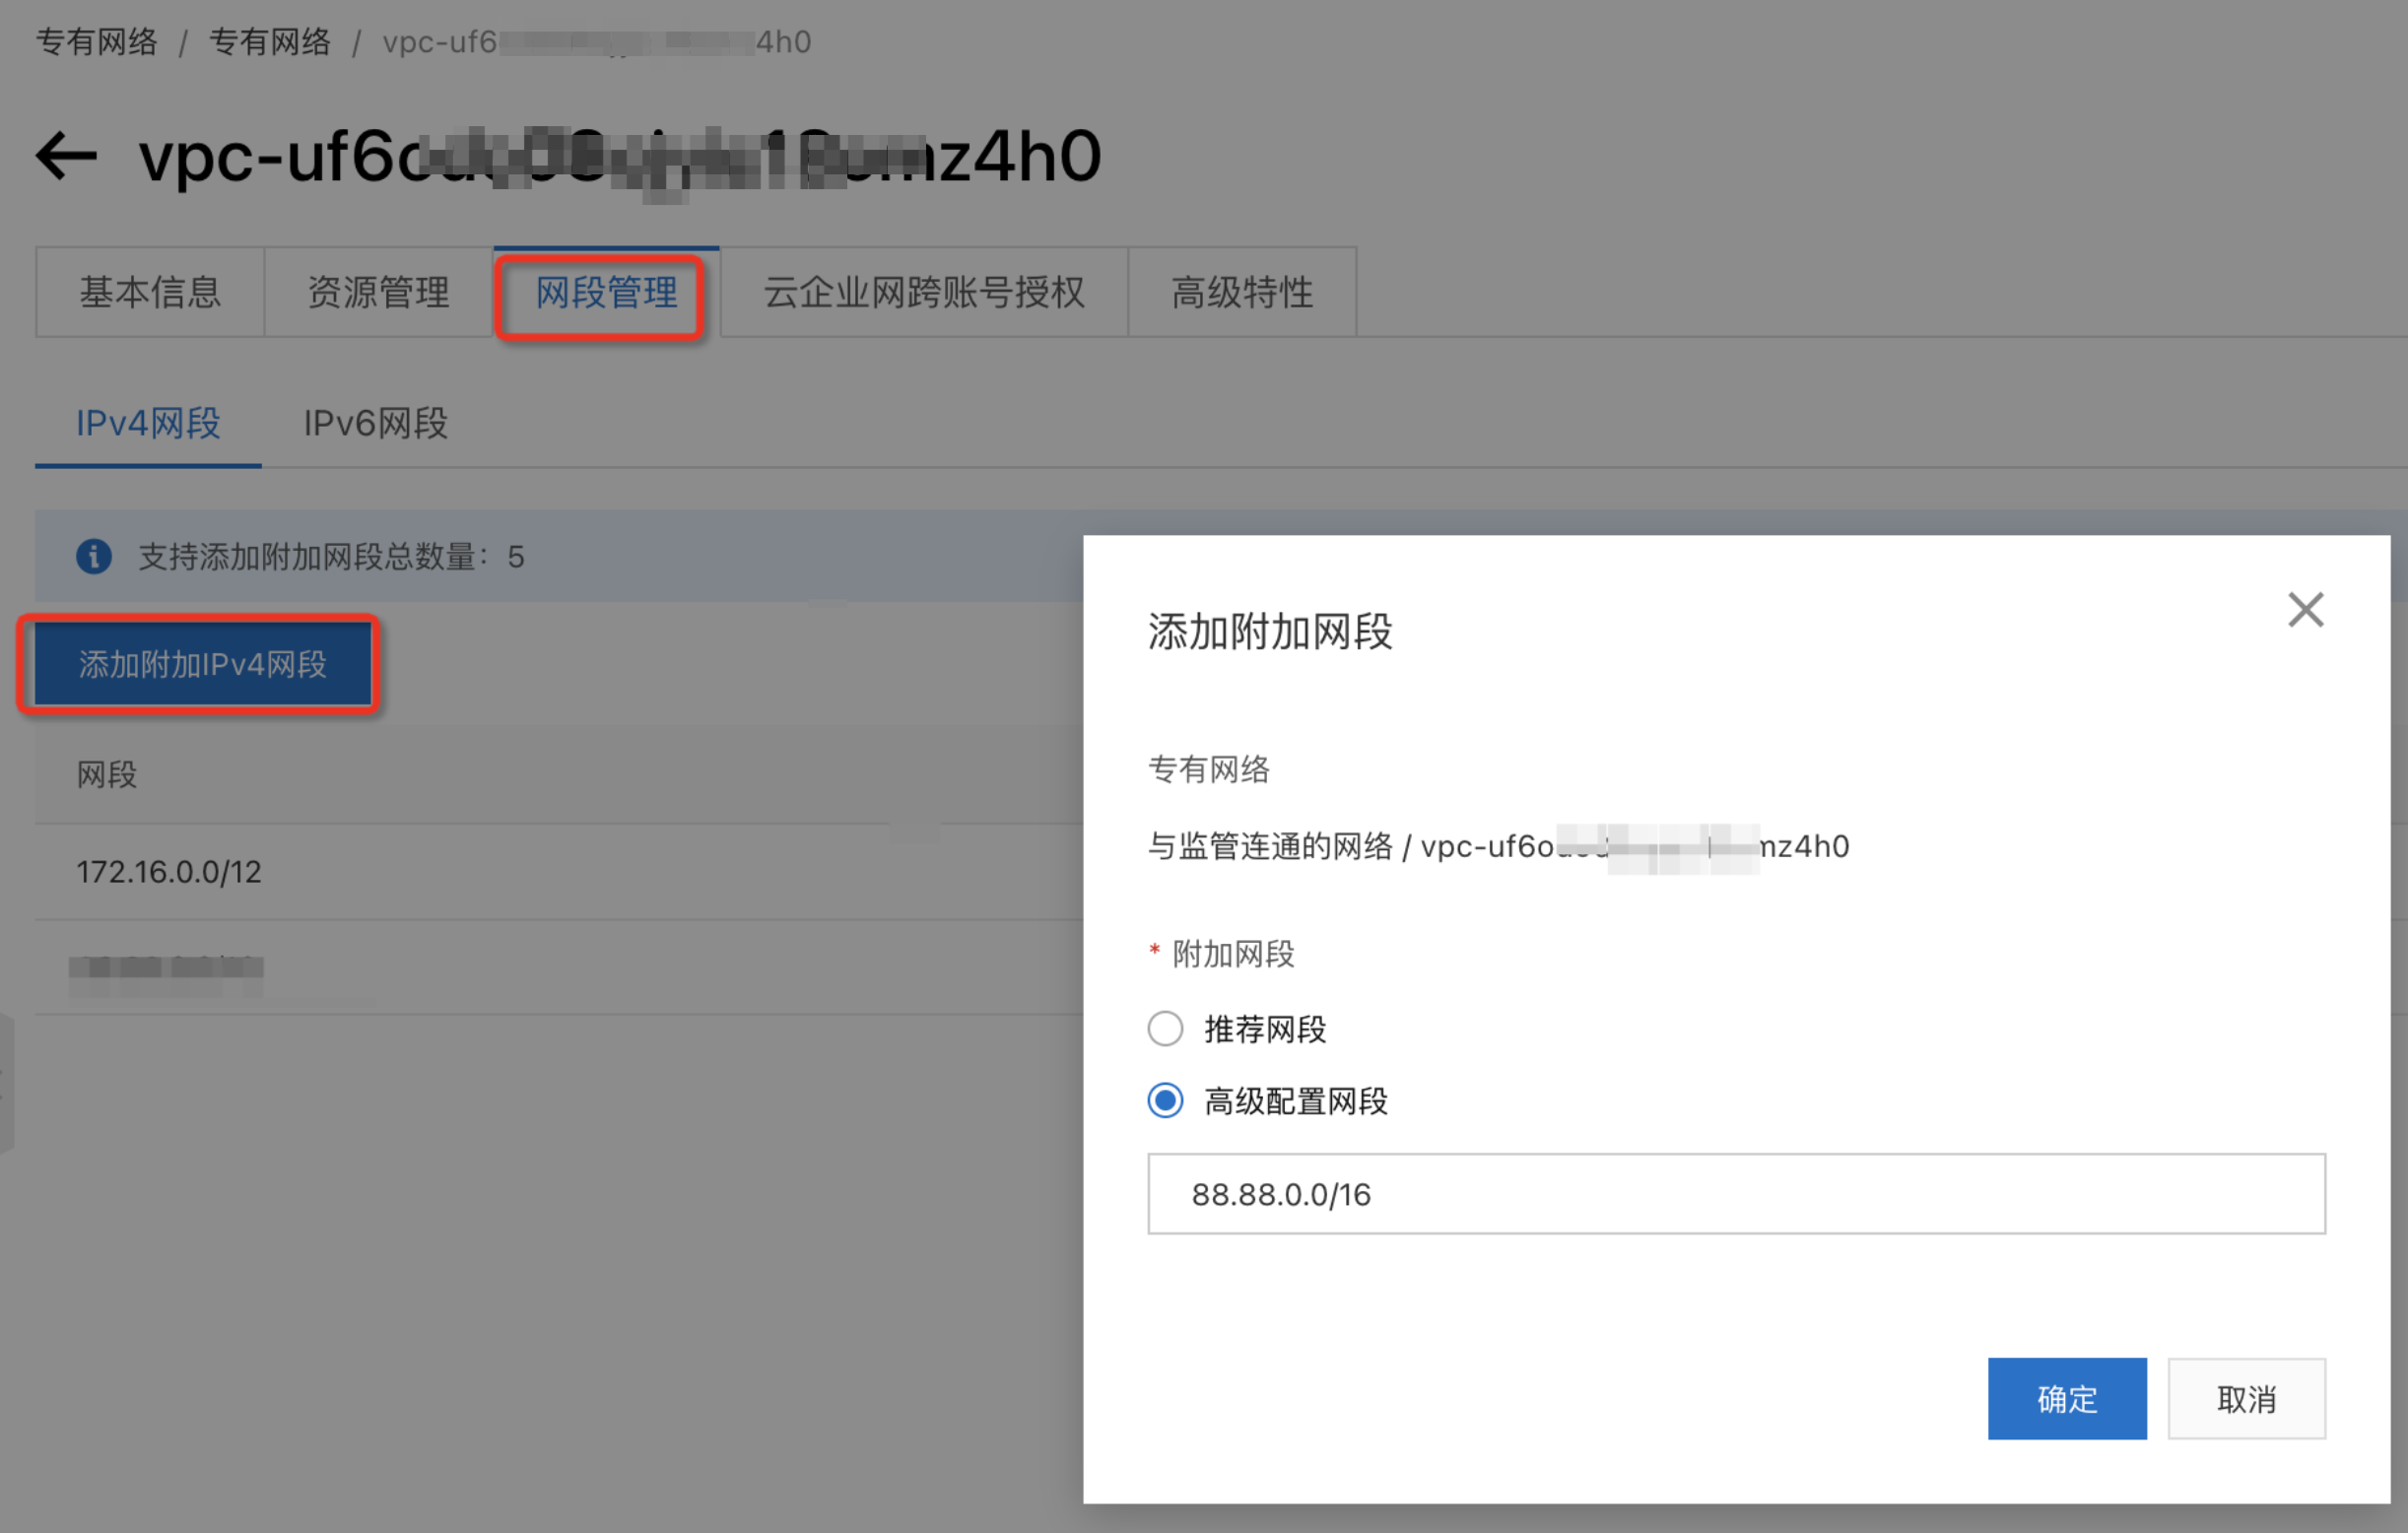Open the 云企业网跨账号授权 tab

click(x=924, y=293)
